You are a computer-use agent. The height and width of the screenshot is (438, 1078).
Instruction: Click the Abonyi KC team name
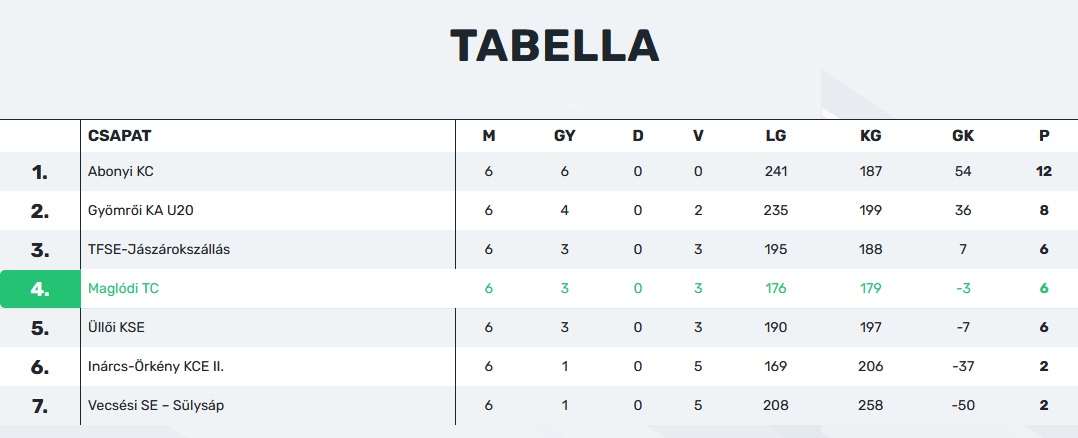point(120,171)
